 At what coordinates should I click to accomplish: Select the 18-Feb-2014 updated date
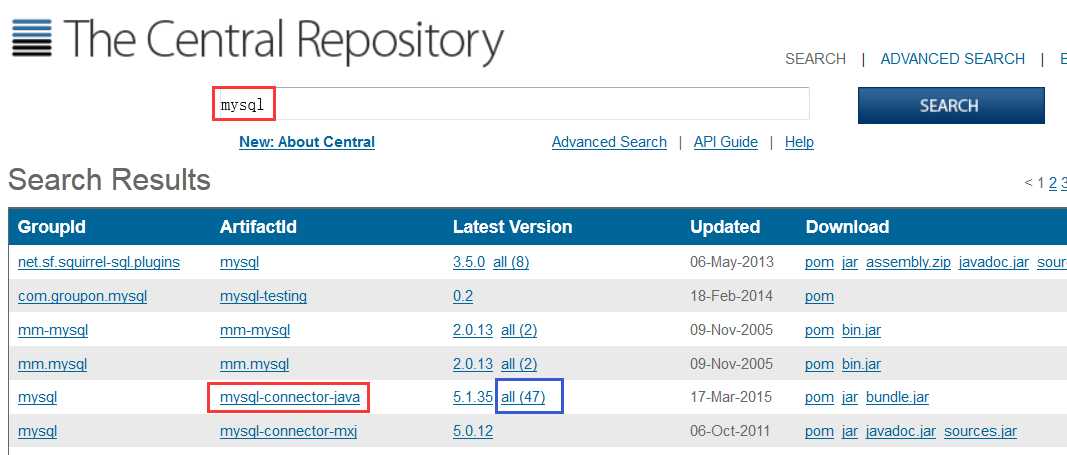pyautogui.click(x=732, y=296)
